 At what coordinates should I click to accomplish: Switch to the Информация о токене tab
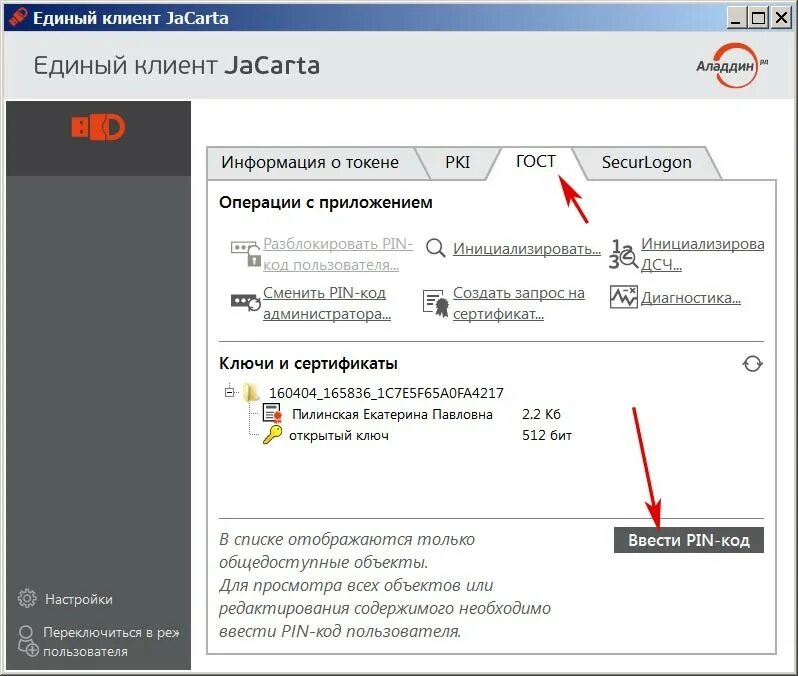click(x=310, y=162)
